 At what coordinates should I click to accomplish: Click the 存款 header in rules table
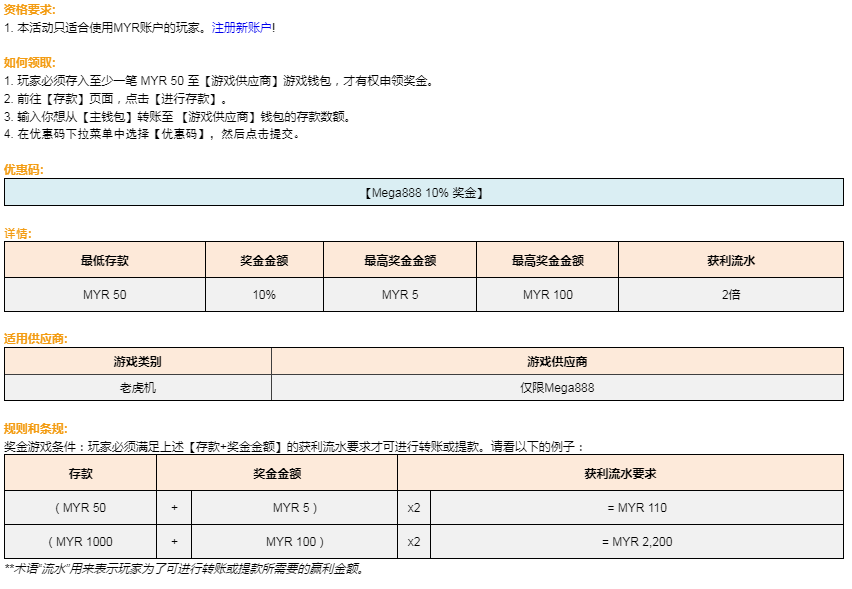(x=80, y=473)
